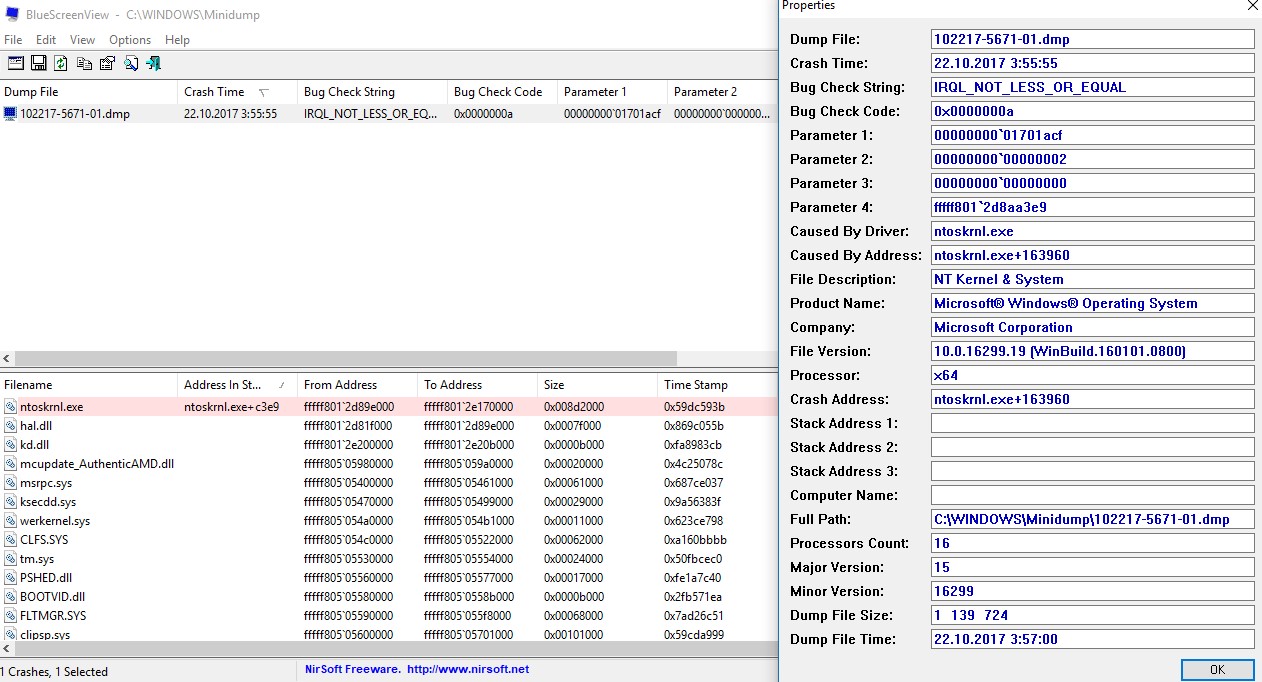Sort crashes by Dump File column
The image size is (1262, 682).
(89, 92)
